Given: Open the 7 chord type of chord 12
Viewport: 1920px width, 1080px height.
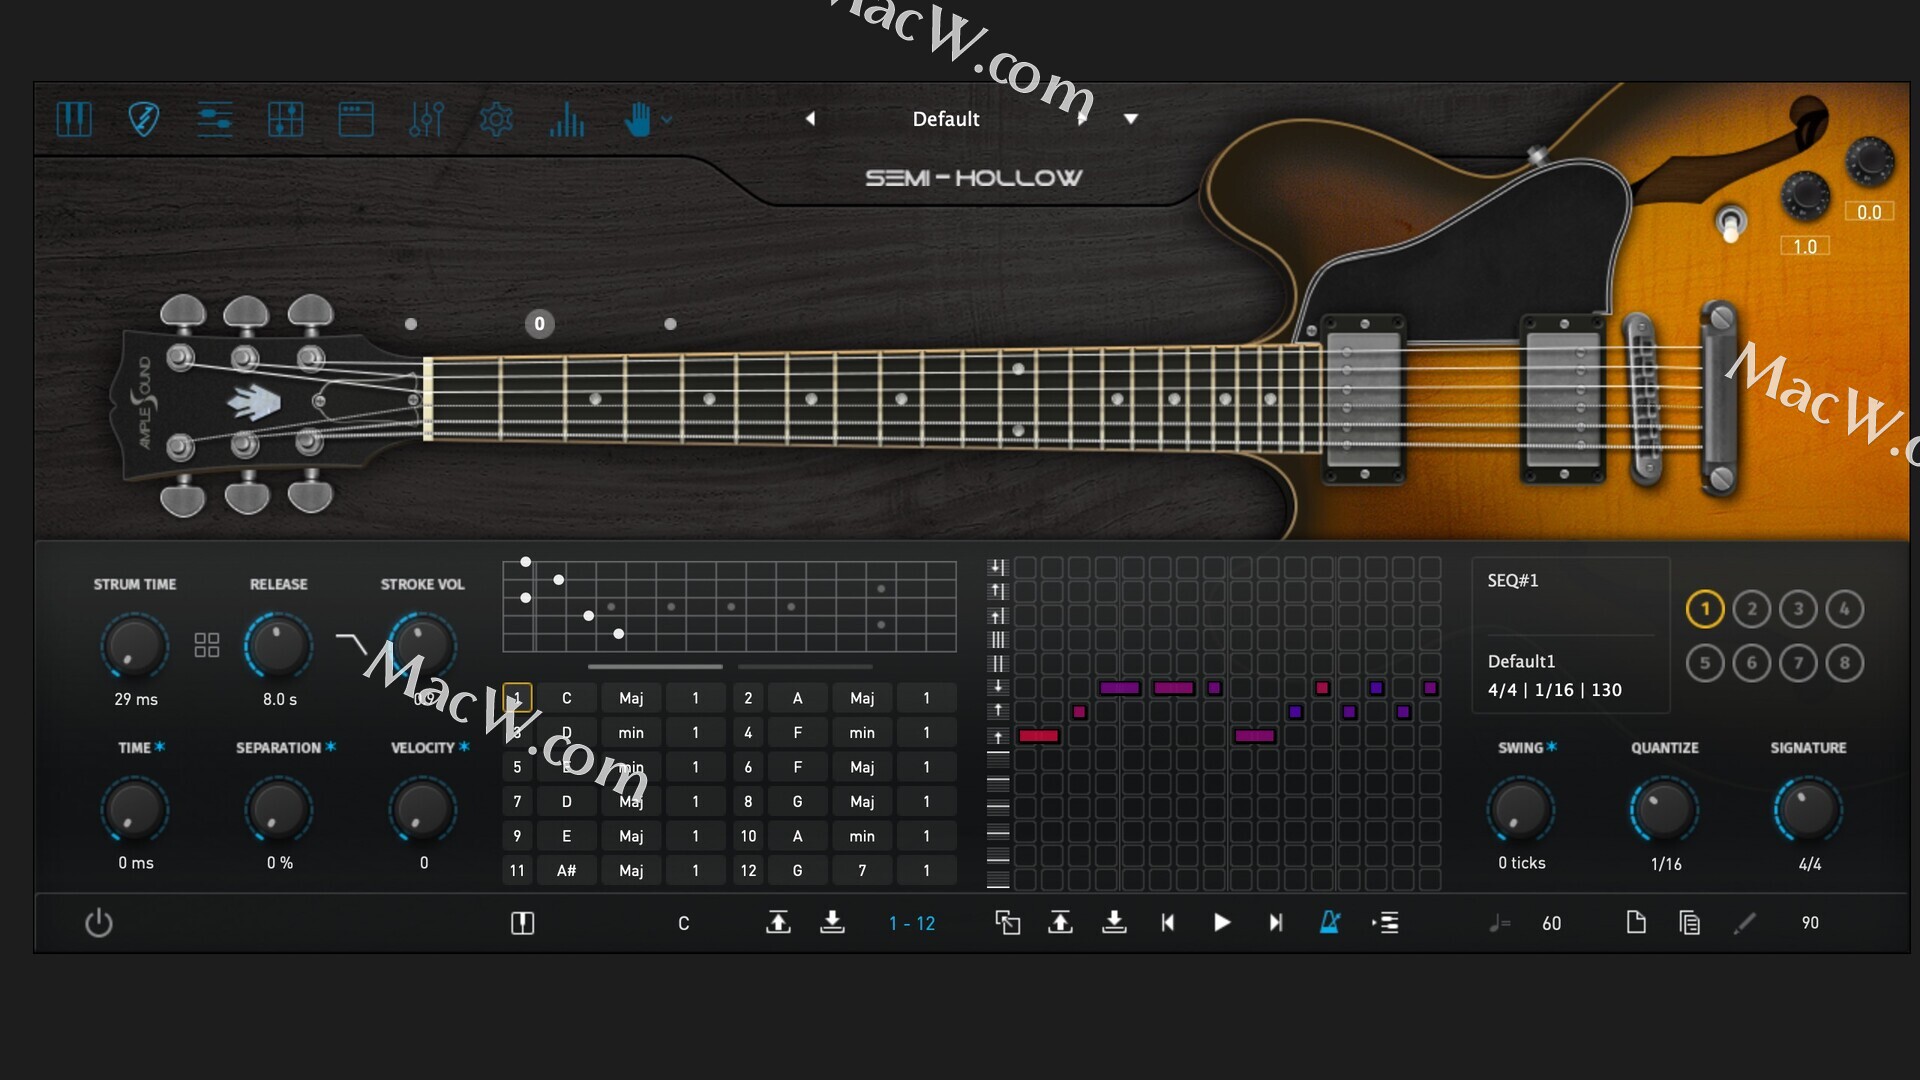Looking at the screenshot, I should [862, 871].
